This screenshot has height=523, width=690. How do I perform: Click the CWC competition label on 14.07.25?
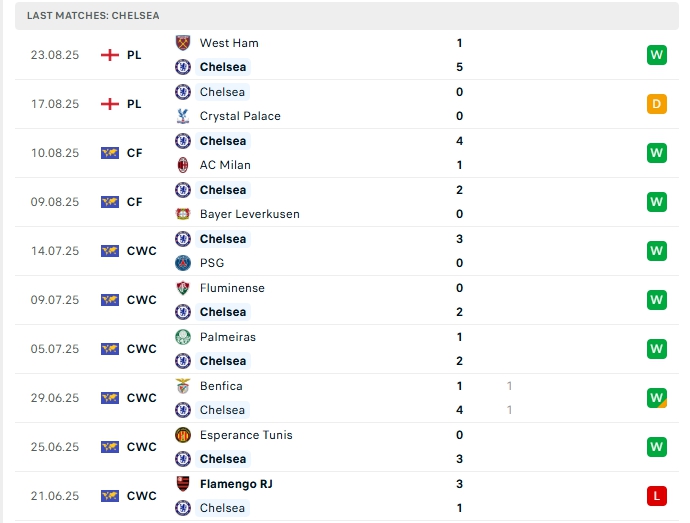pyautogui.click(x=141, y=251)
